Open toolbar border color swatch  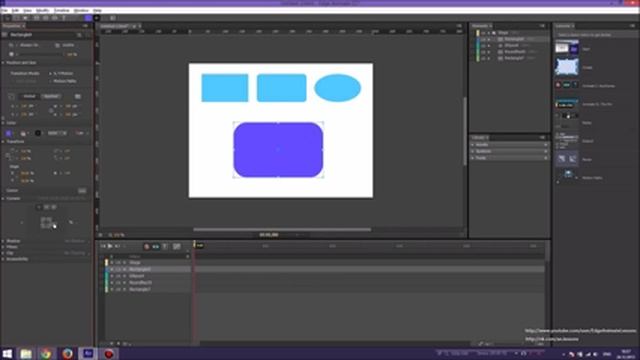click(x=97, y=18)
